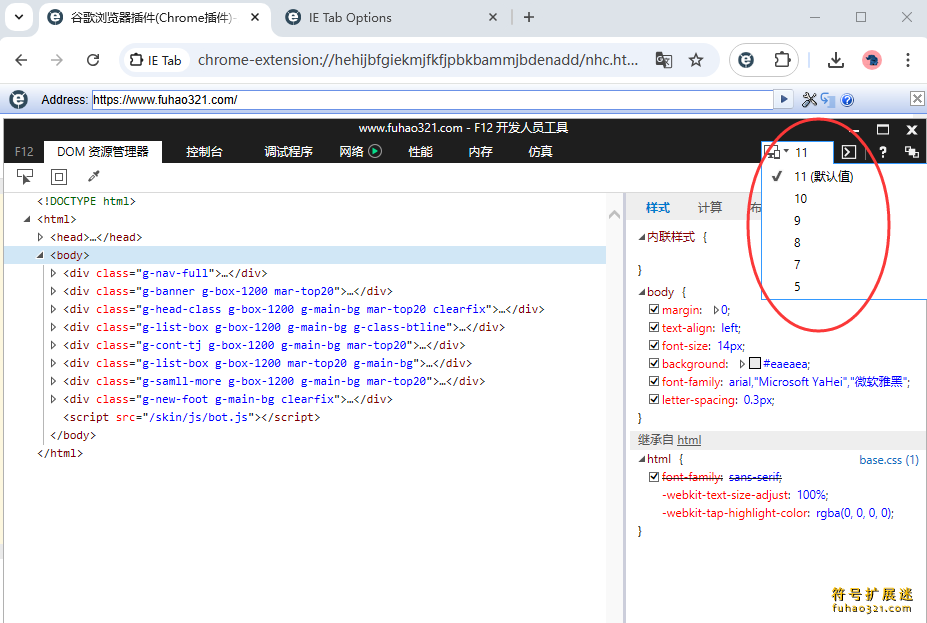927x623 pixels.
Task: Switch to the 控制台 tab
Action: point(204,152)
